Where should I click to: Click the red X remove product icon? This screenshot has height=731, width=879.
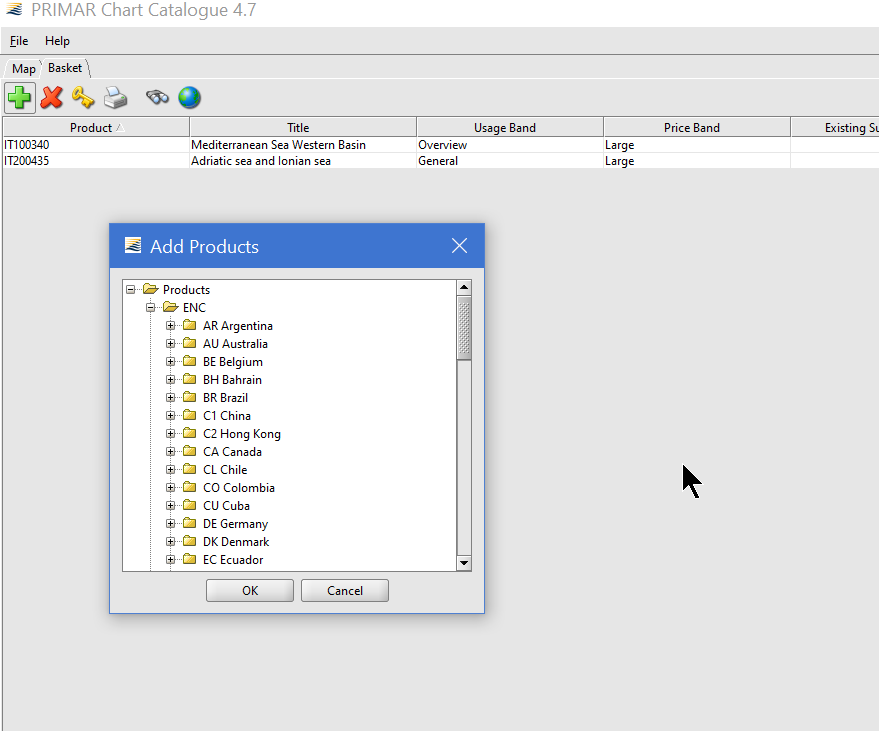pyautogui.click(x=52, y=98)
